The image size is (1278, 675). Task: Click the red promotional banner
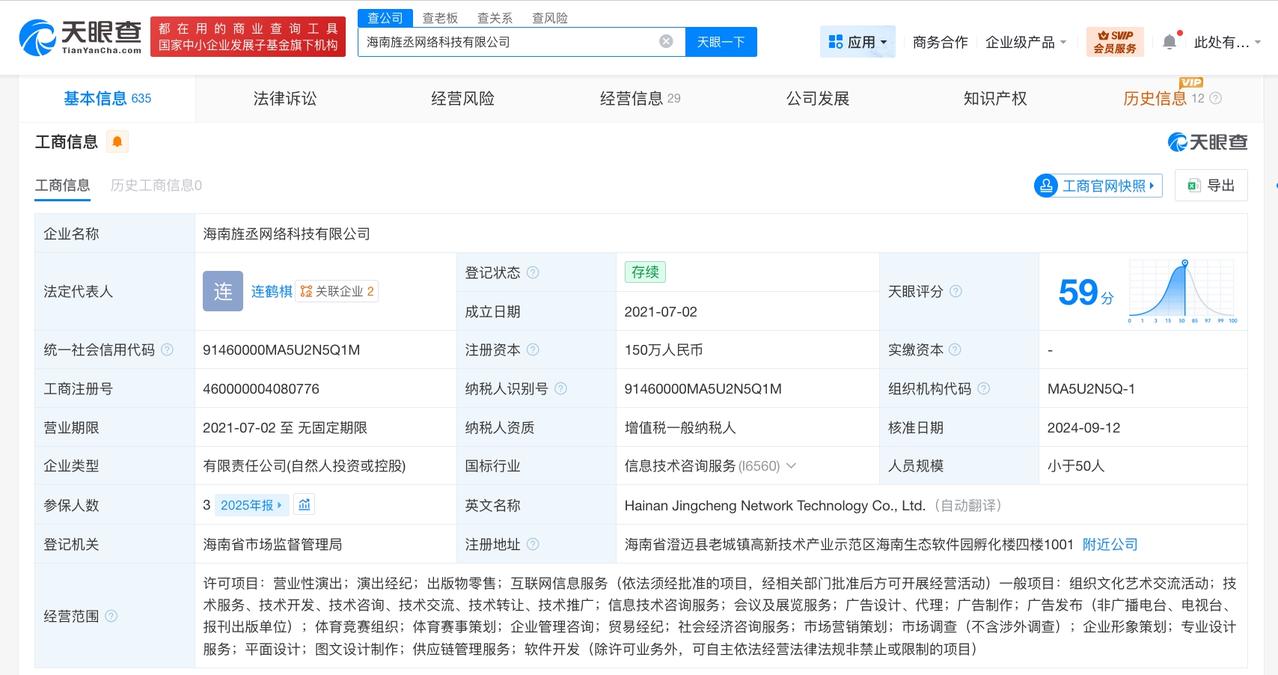click(250, 37)
